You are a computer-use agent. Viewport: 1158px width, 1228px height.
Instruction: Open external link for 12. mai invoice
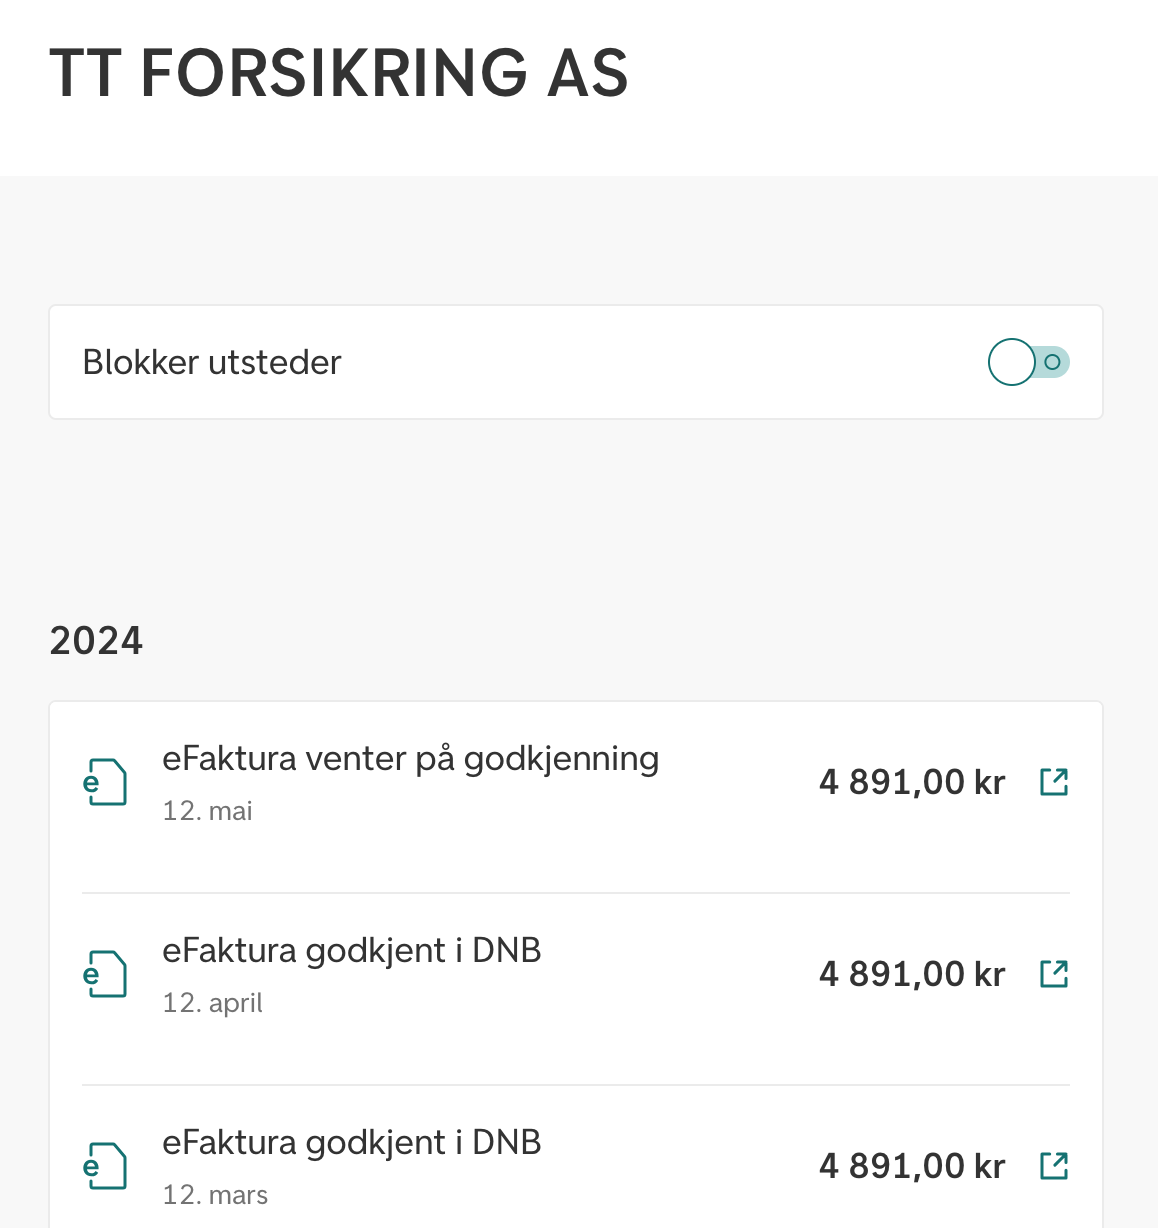[1054, 782]
